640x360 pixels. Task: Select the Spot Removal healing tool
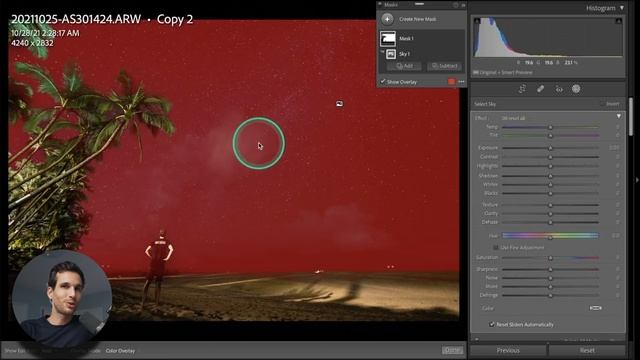click(x=540, y=89)
